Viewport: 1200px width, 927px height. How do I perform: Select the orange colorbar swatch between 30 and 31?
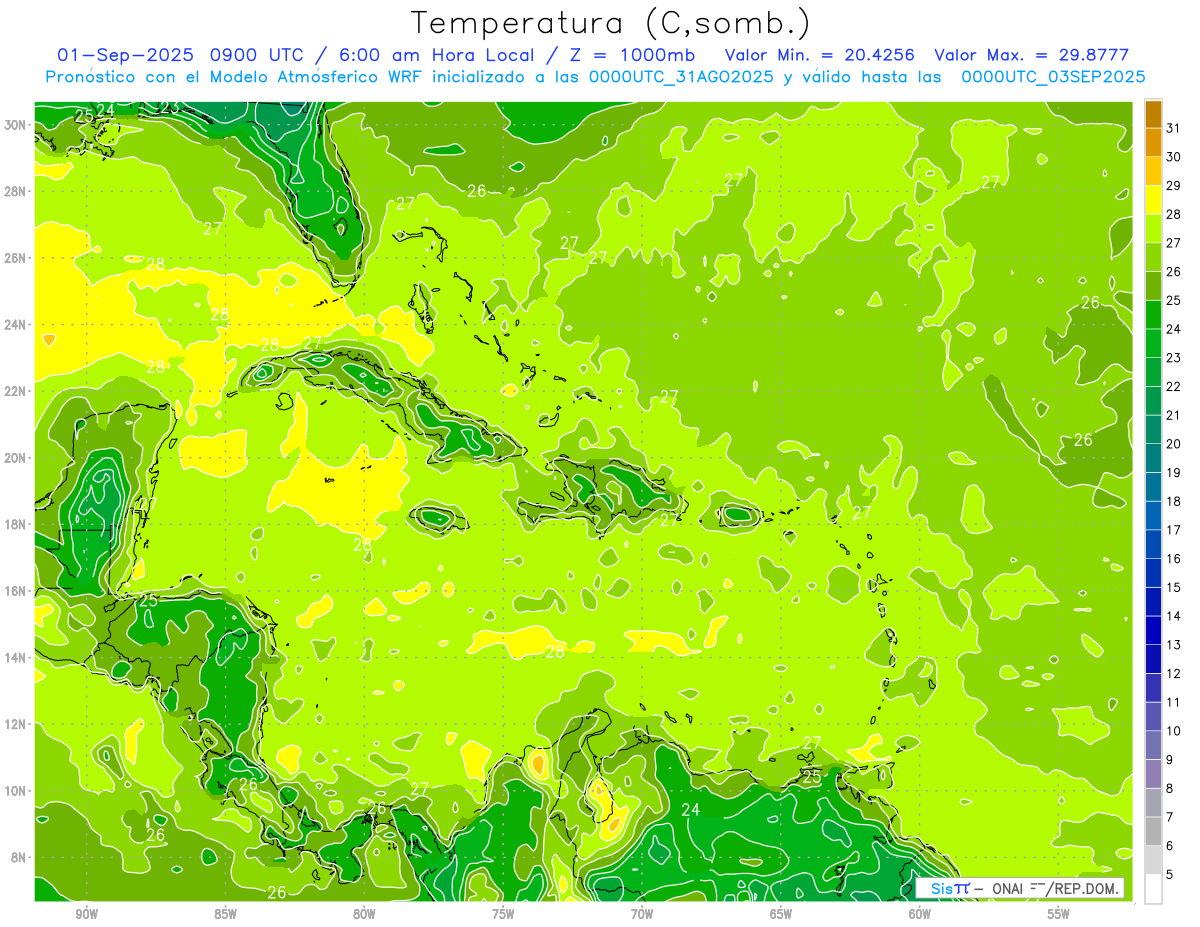(1153, 142)
